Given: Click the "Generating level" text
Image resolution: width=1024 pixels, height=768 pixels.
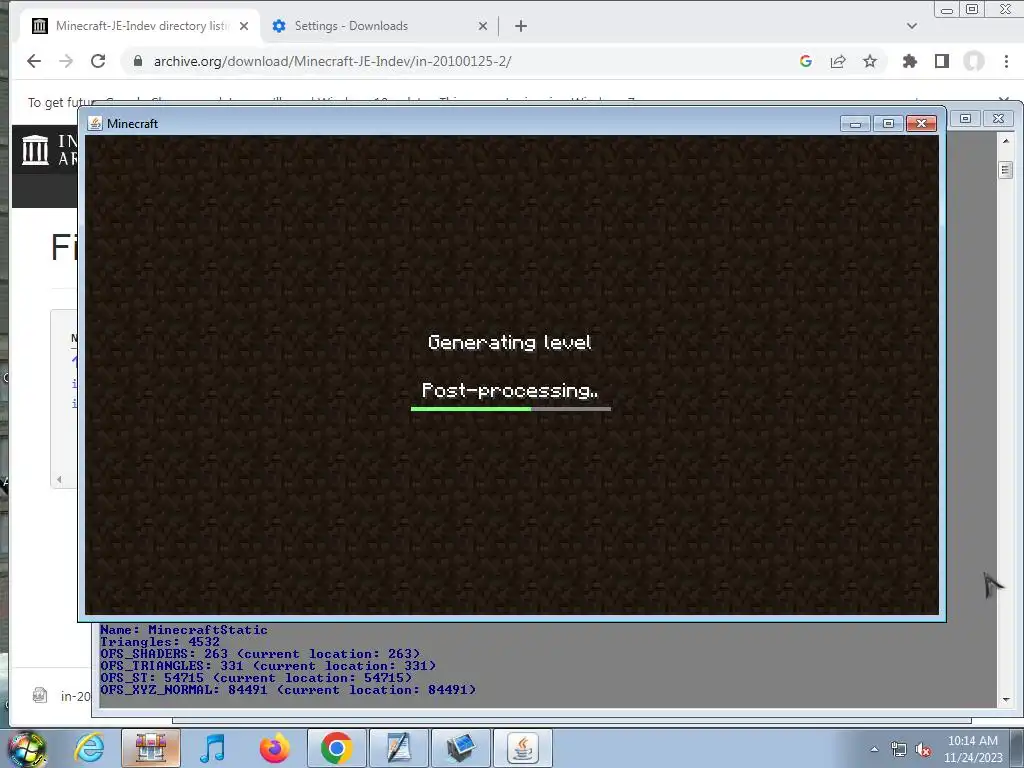Looking at the screenshot, I should pos(510,342).
